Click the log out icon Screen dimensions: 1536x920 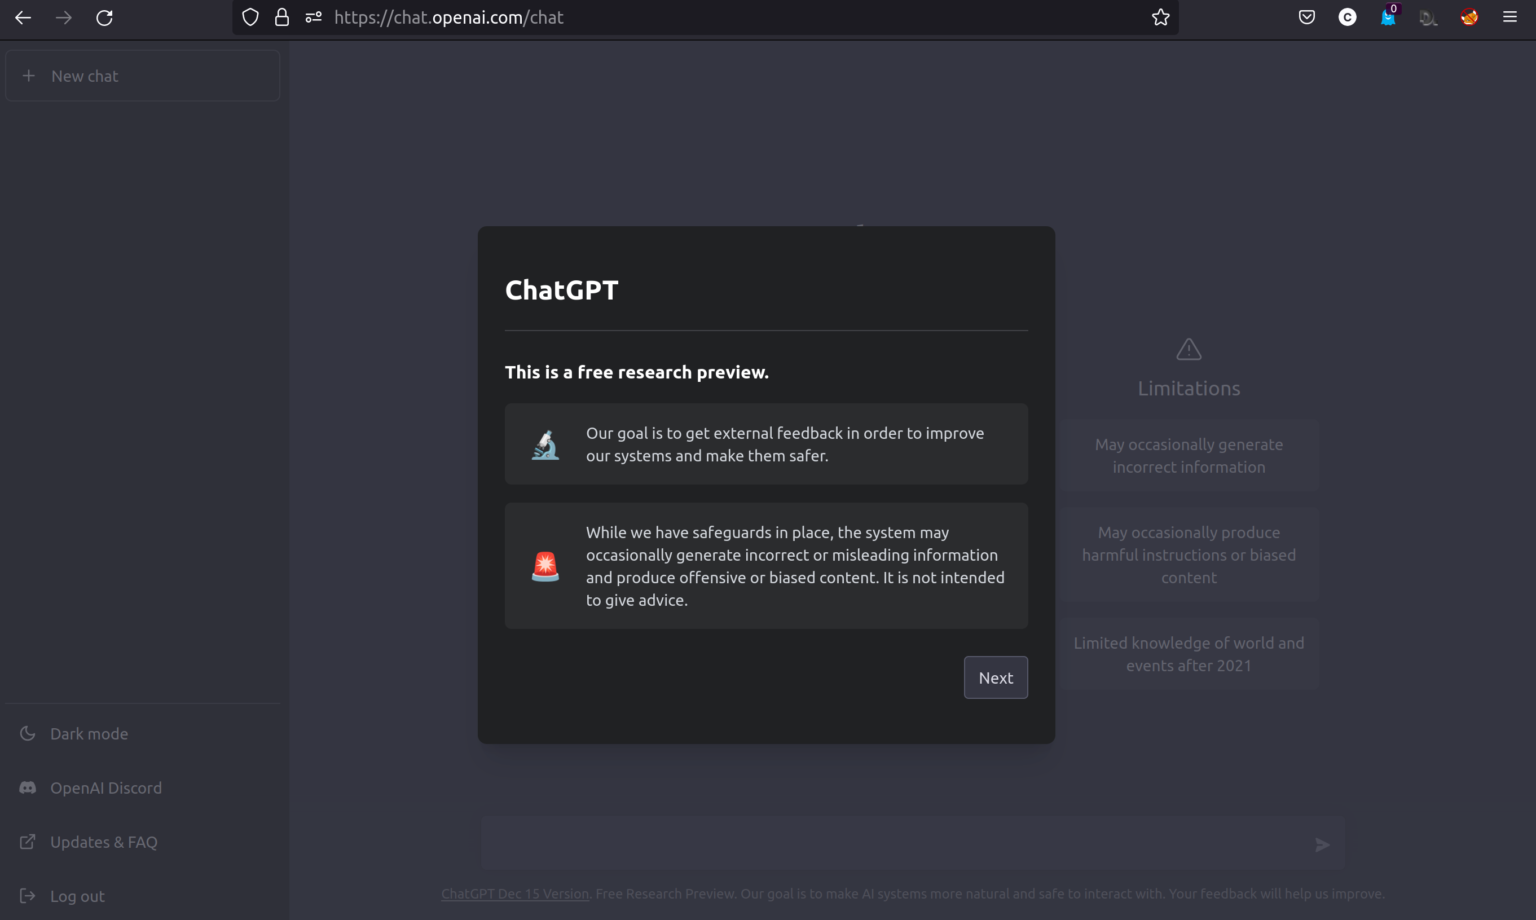point(27,895)
